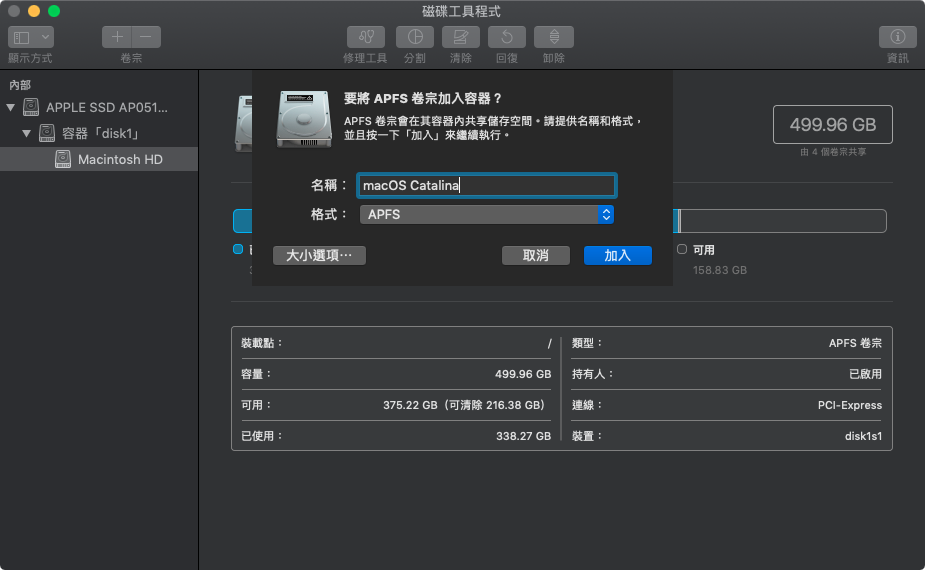
Task: Open the Info (資訊) toolbar button
Action: 897,37
